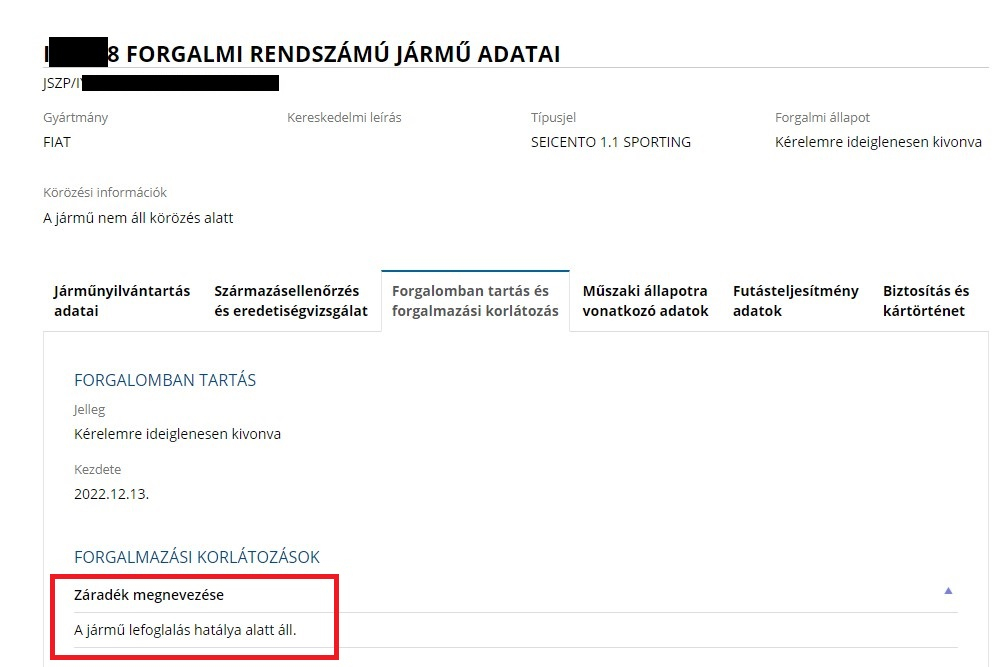Select the 'A jármű lefoglalás hatálya alatt áll' row
The height and width of the screenshot is (667, 1002).
pyautogui.click(x=185, y=630)
